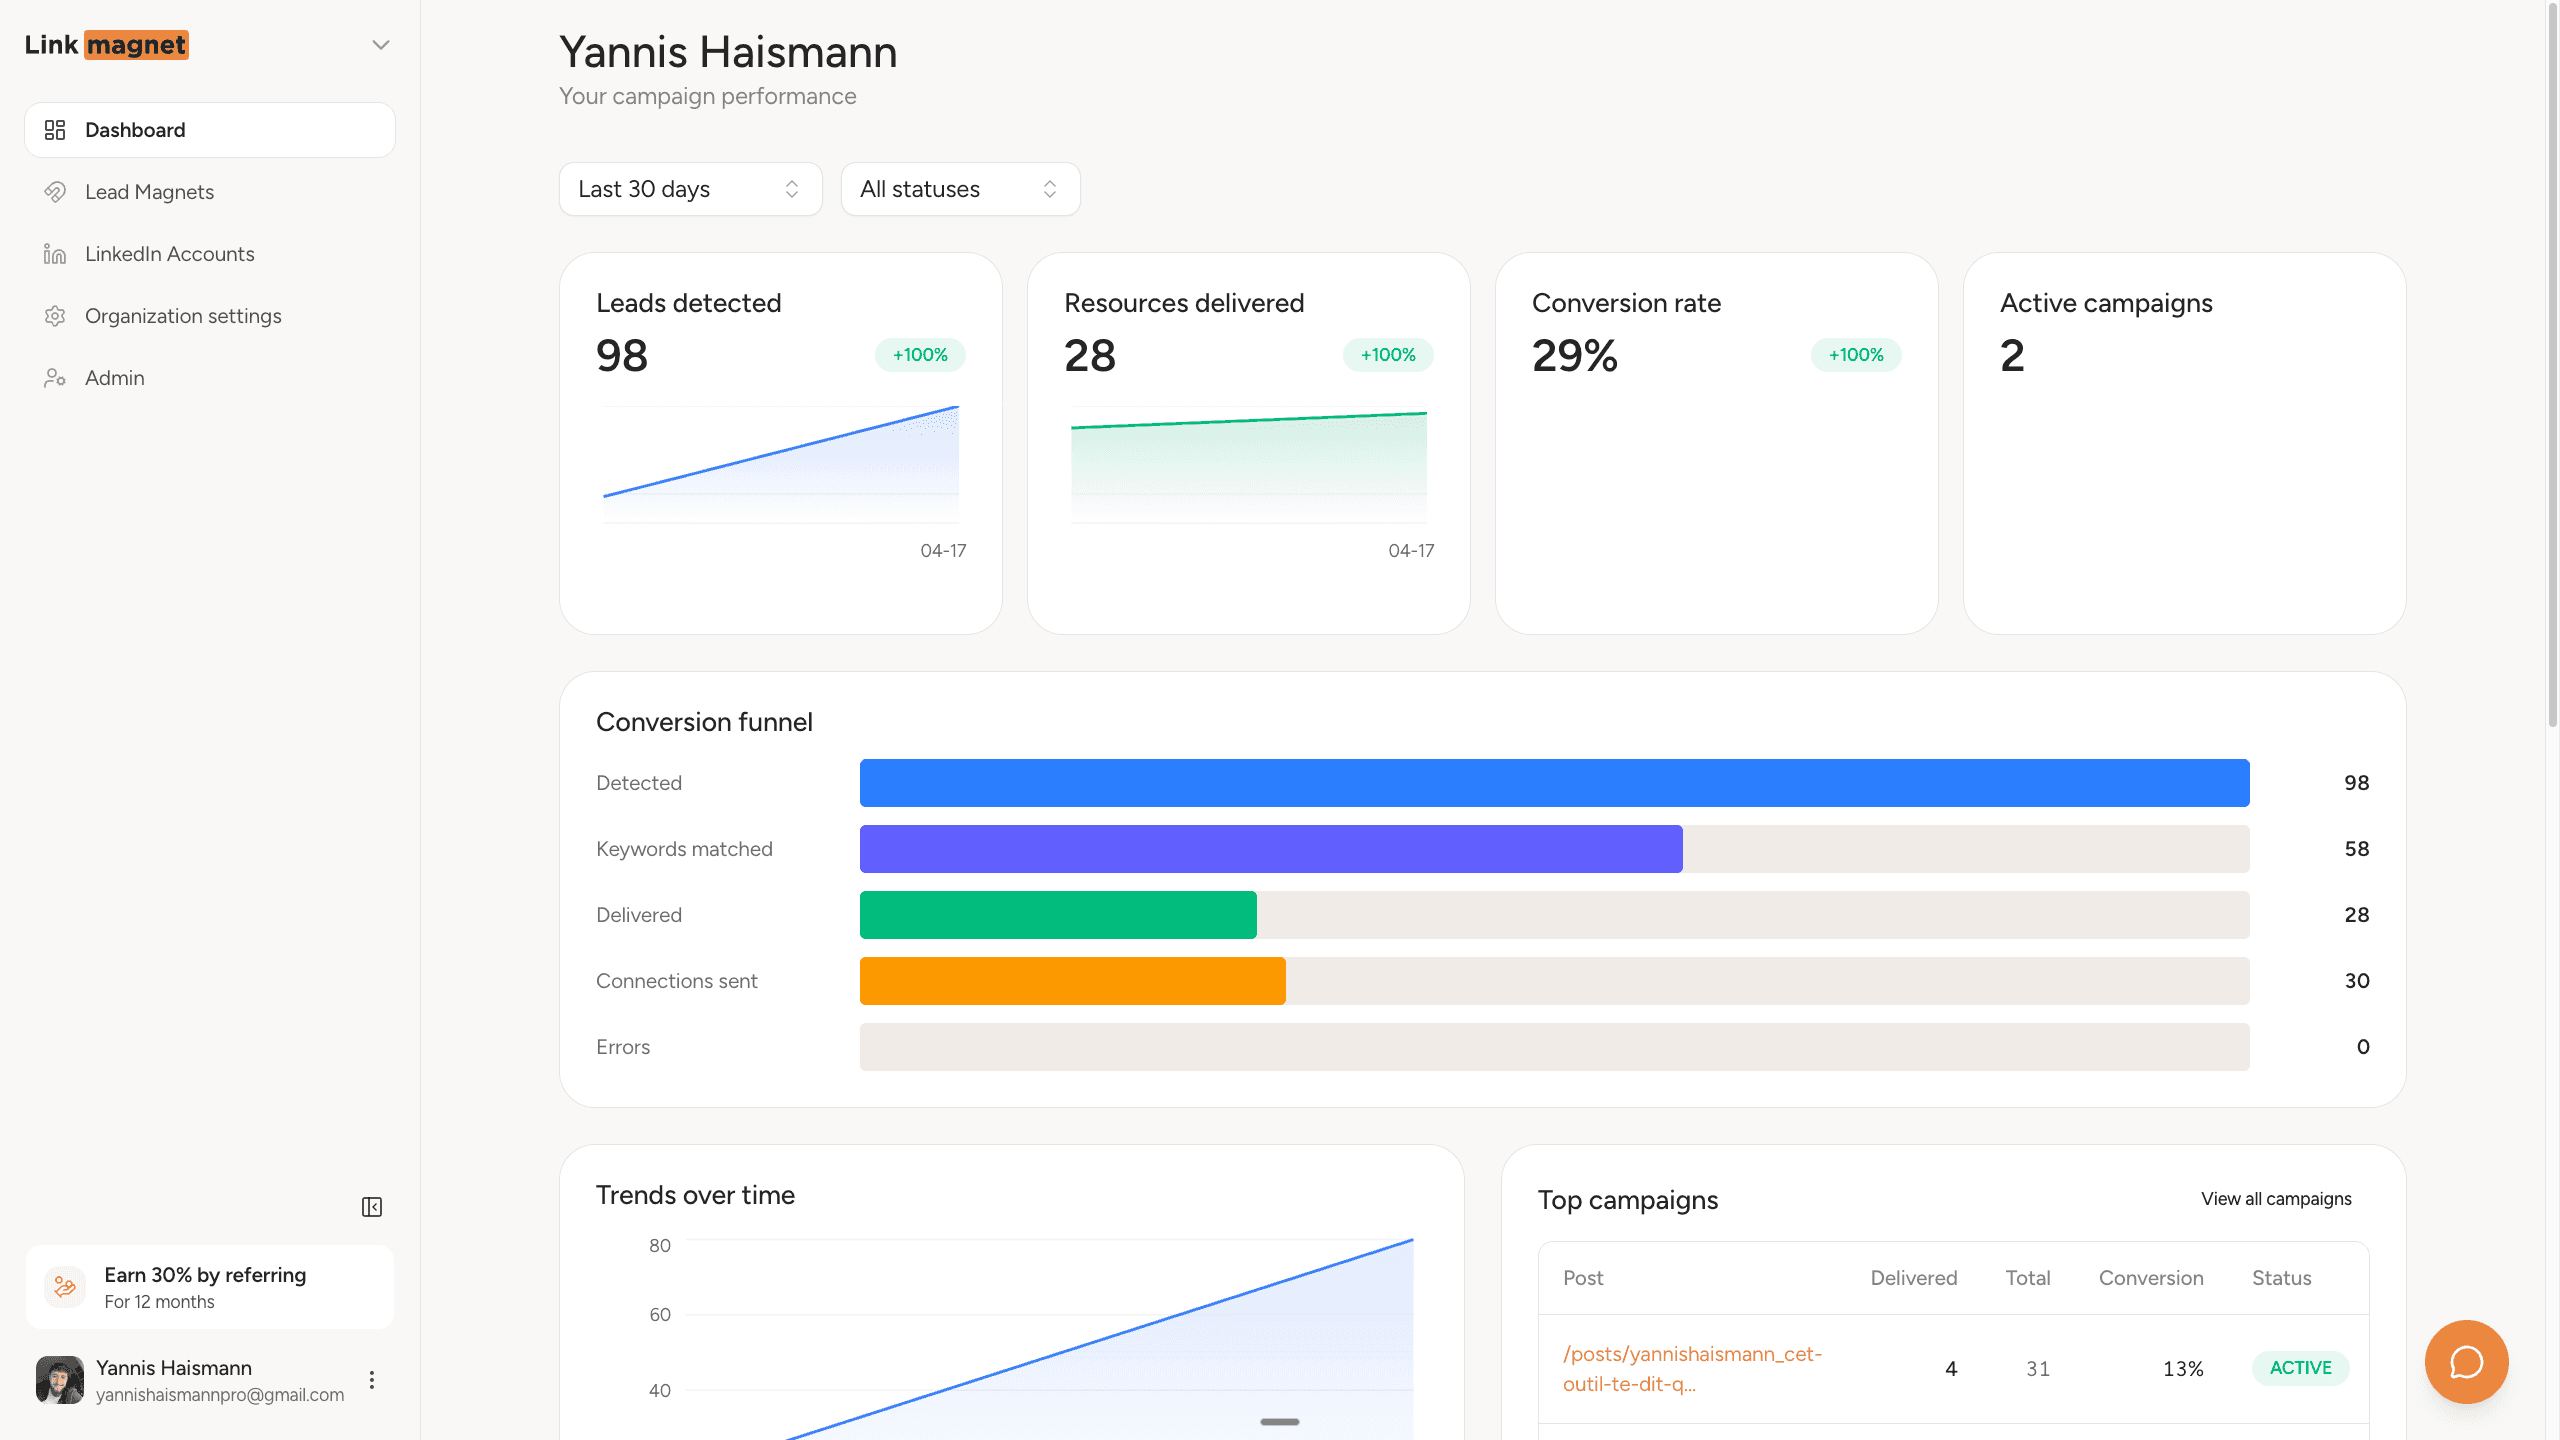Click the gift icon on the referral card
This screenshot has height=1440, width=2560.
click(64, 1286)
